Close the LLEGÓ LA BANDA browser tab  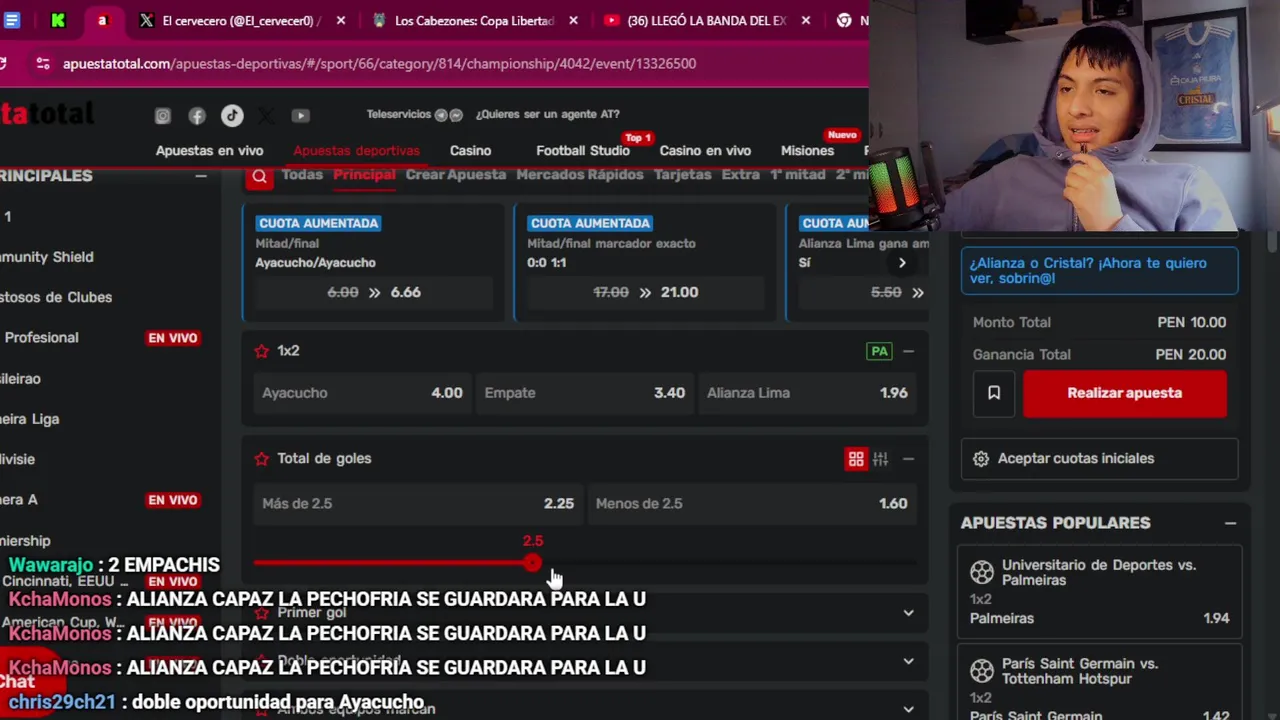(806, 20)
